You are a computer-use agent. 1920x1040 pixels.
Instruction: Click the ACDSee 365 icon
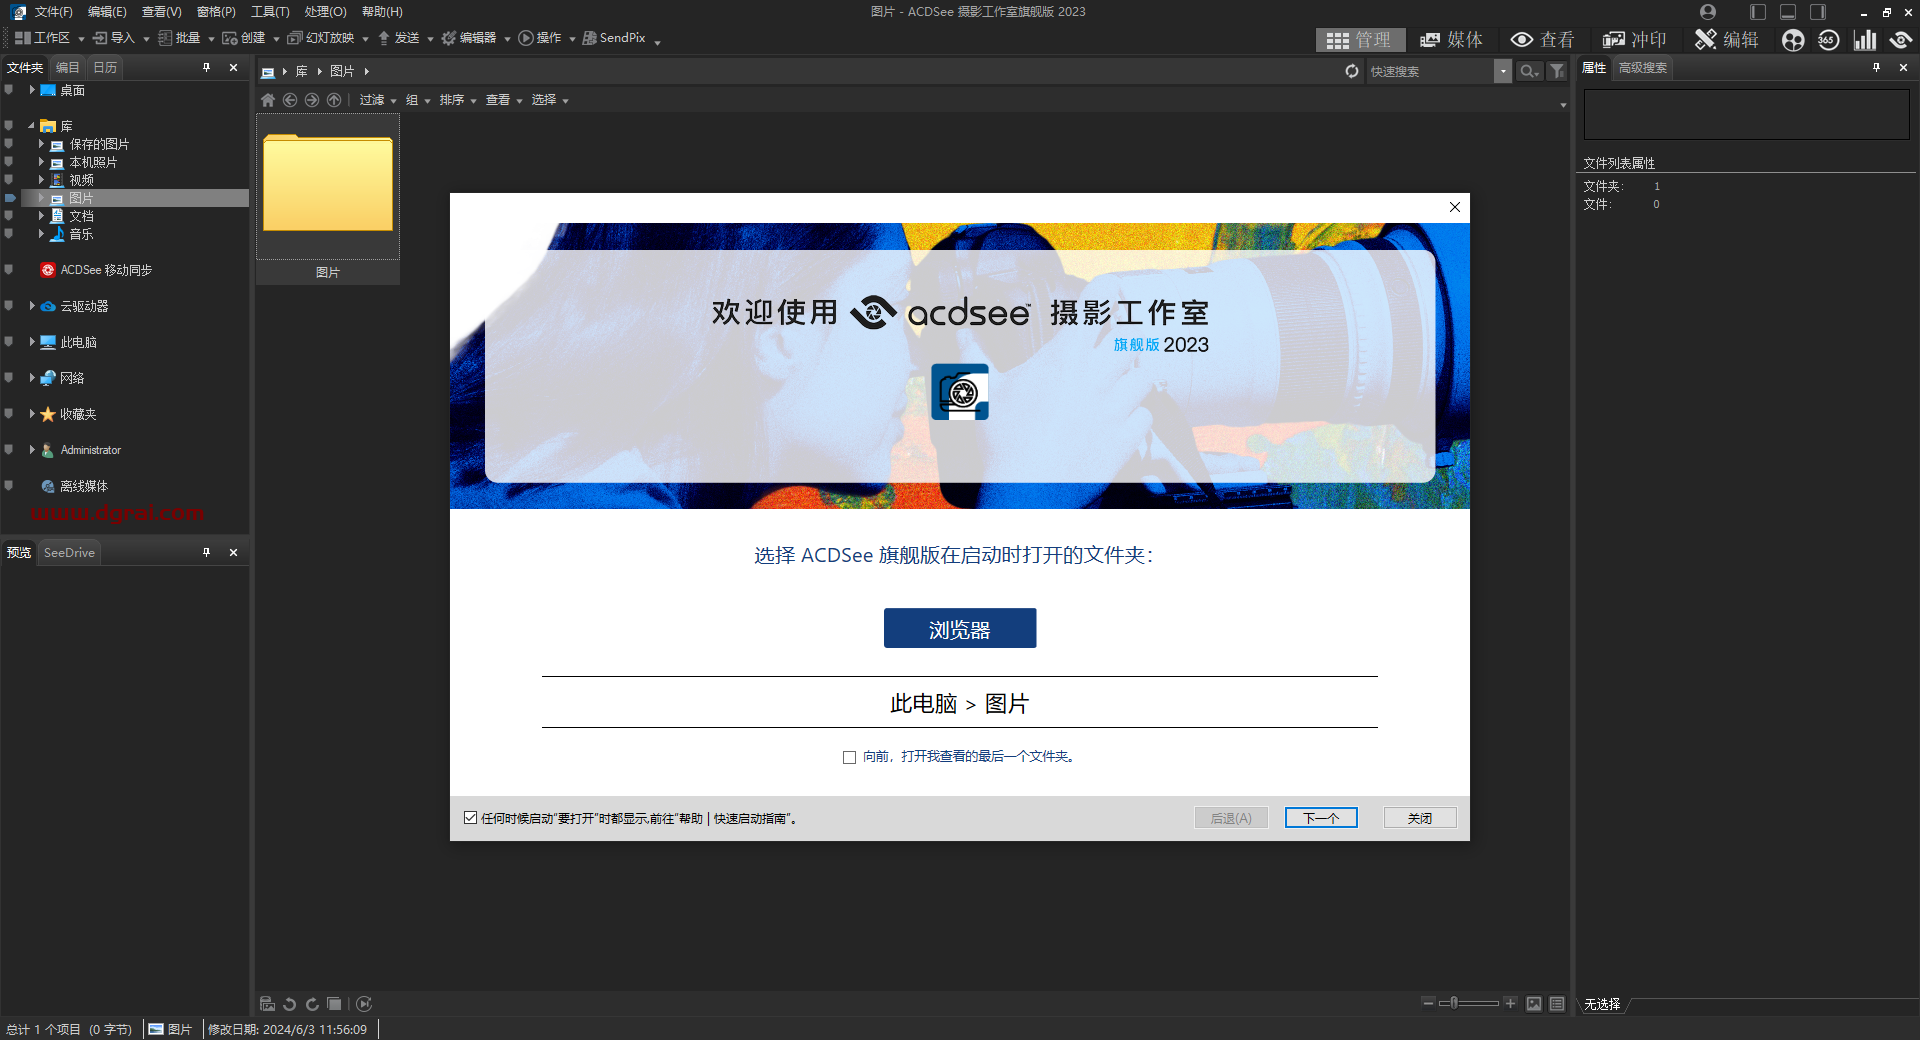point(1830,40)
